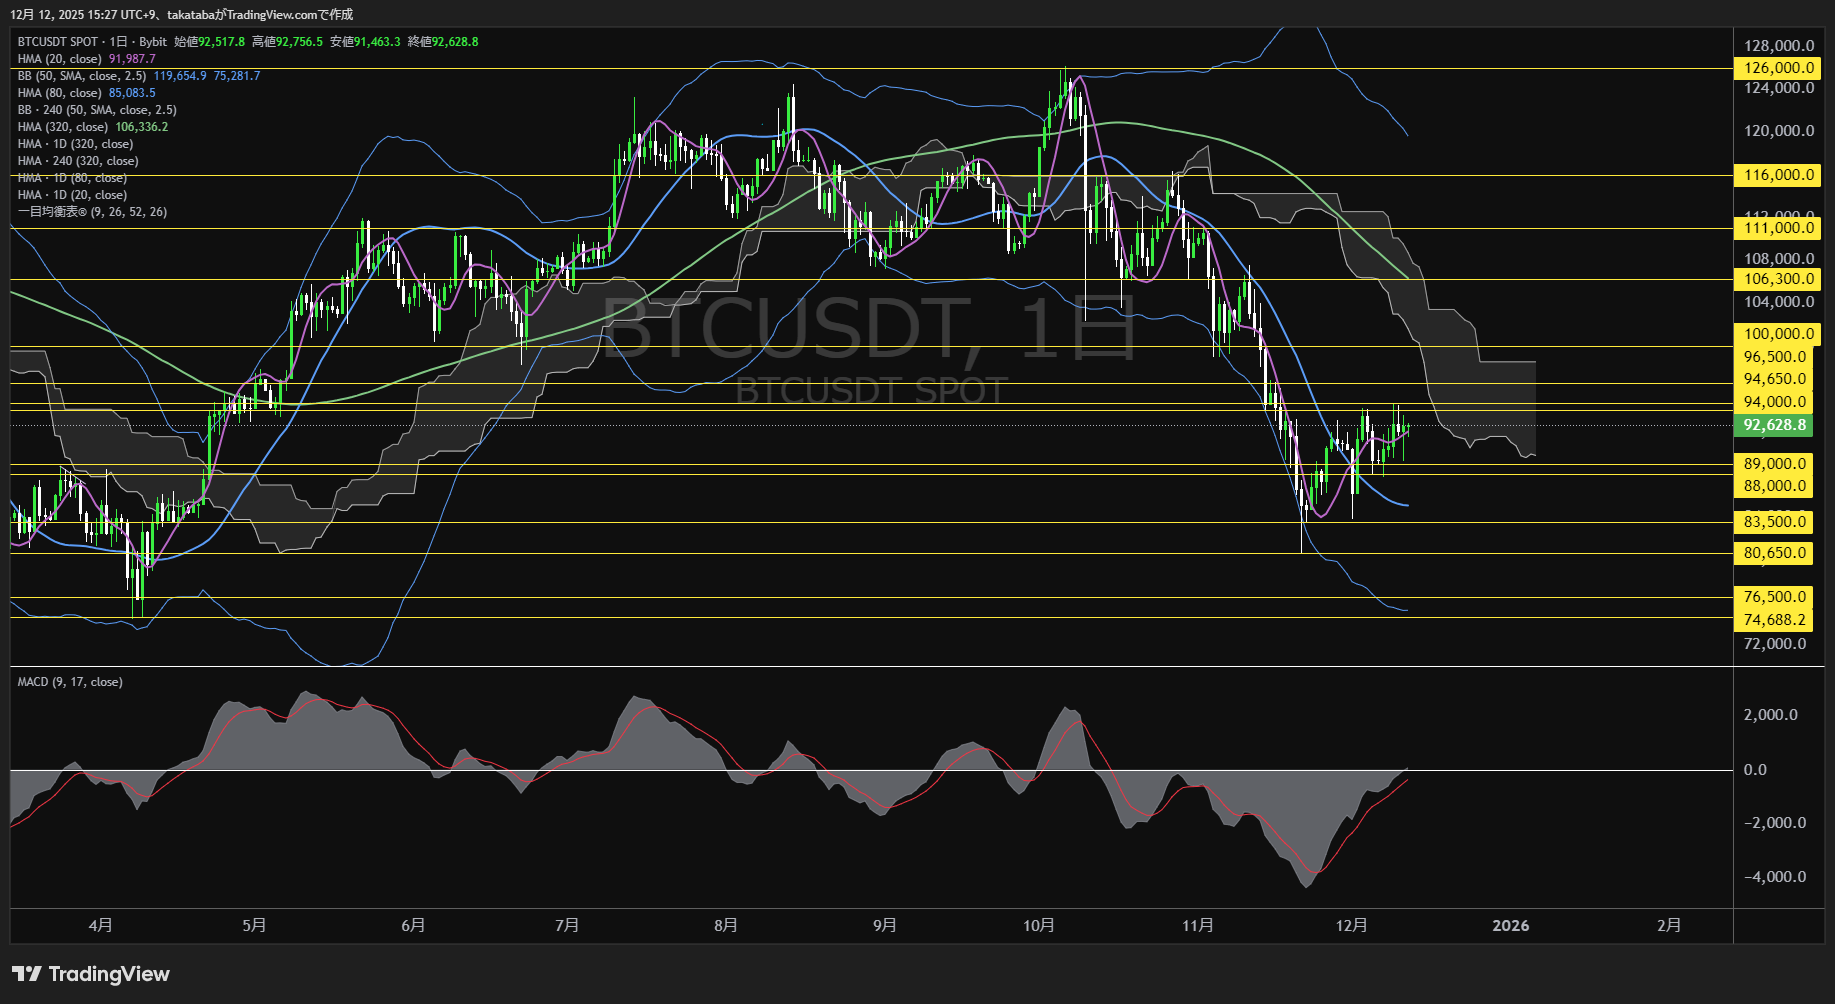Select the BB (50, SMA, close, 2.5) legend
The width and height of the screenshot is (1835, 1004).
pos(82,76)
